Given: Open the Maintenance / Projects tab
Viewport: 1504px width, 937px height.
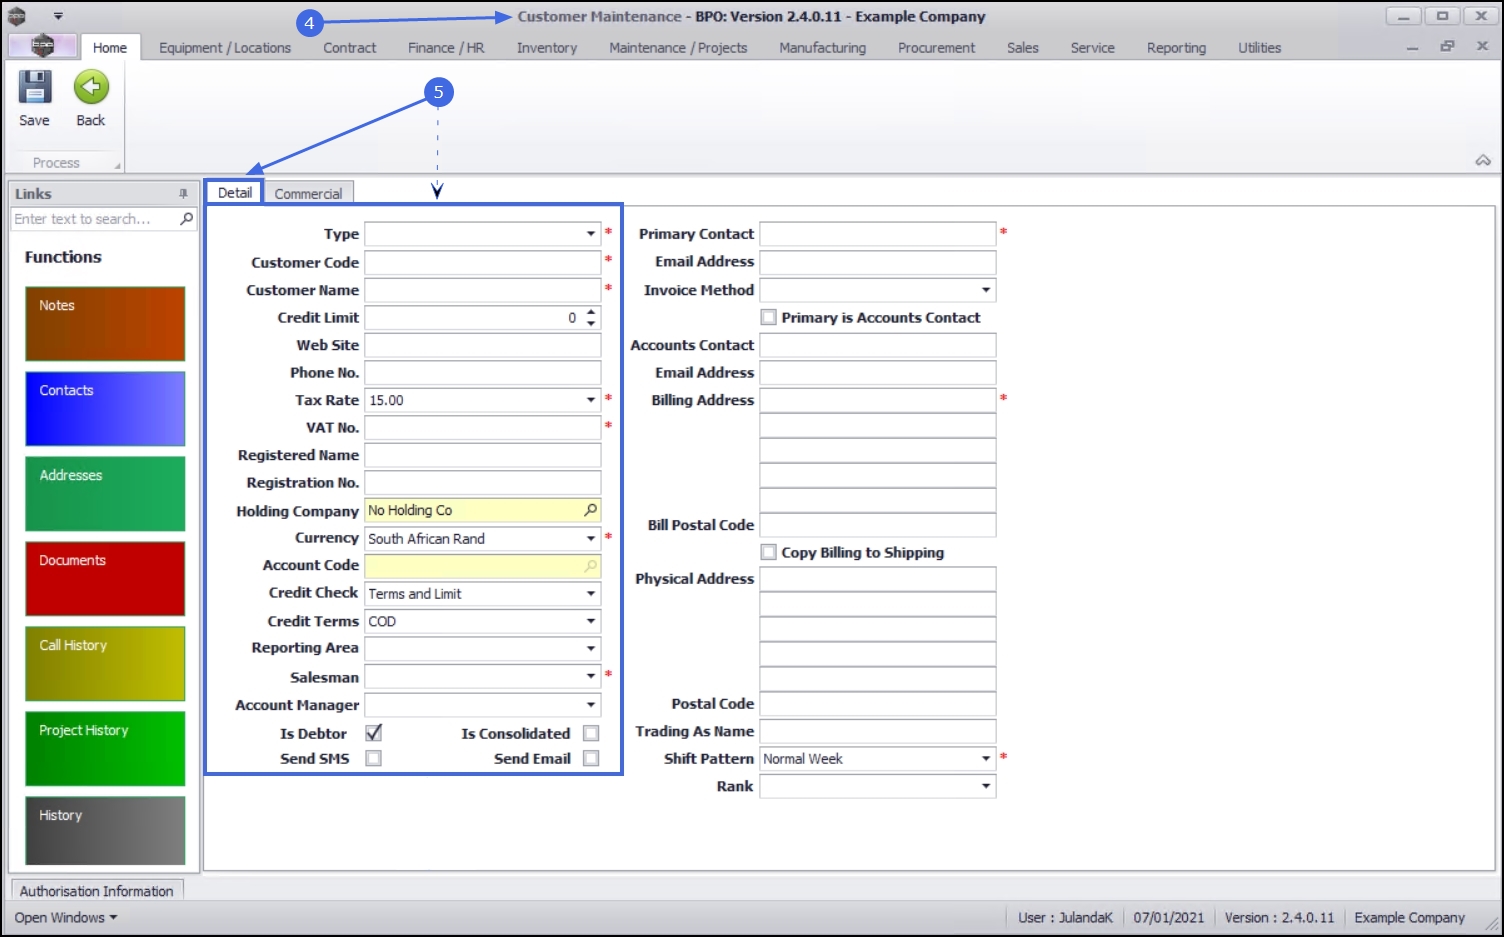Looking at the screenshot, I should [678, 47].
